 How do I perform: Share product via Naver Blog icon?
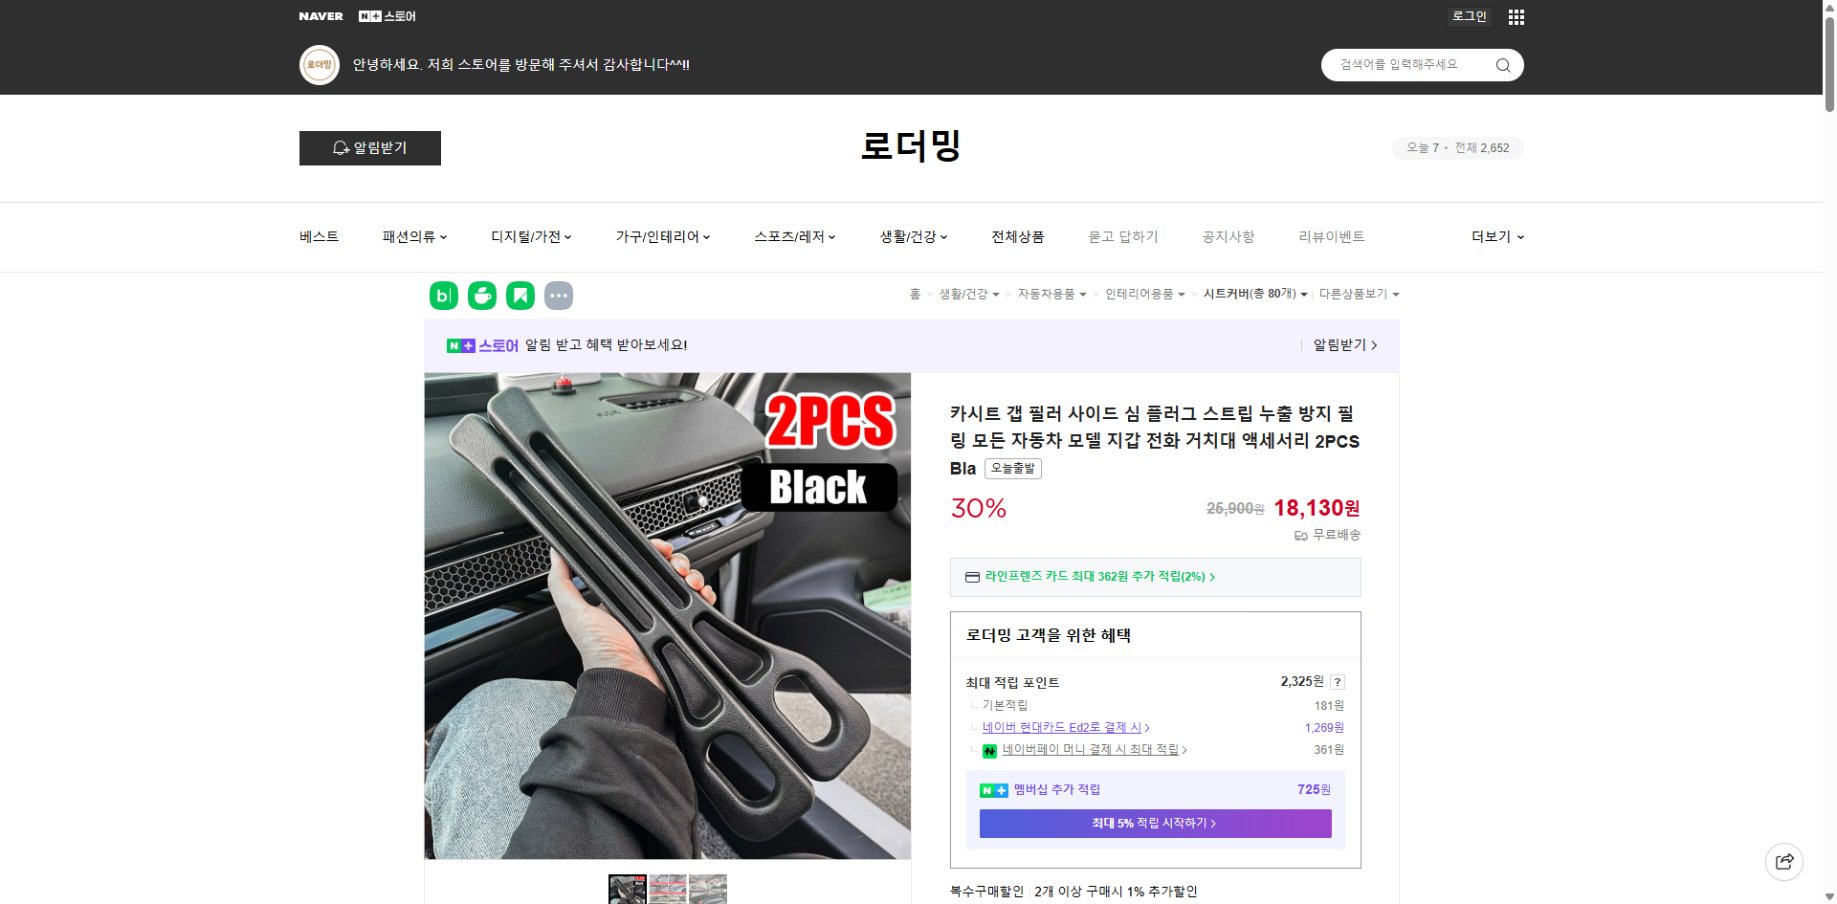click(x=443, y=295)
